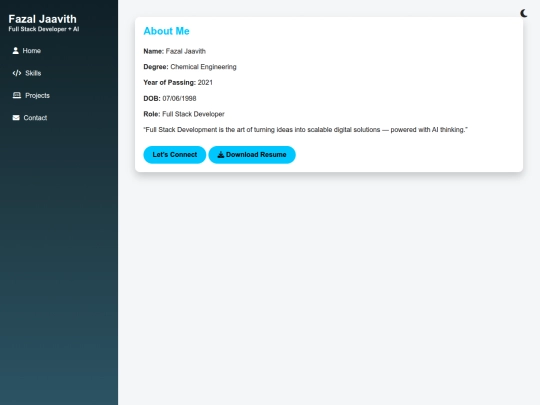540x405 pixels.
Task: Click the Contact envelope icon
Action: tap(16, 118)
